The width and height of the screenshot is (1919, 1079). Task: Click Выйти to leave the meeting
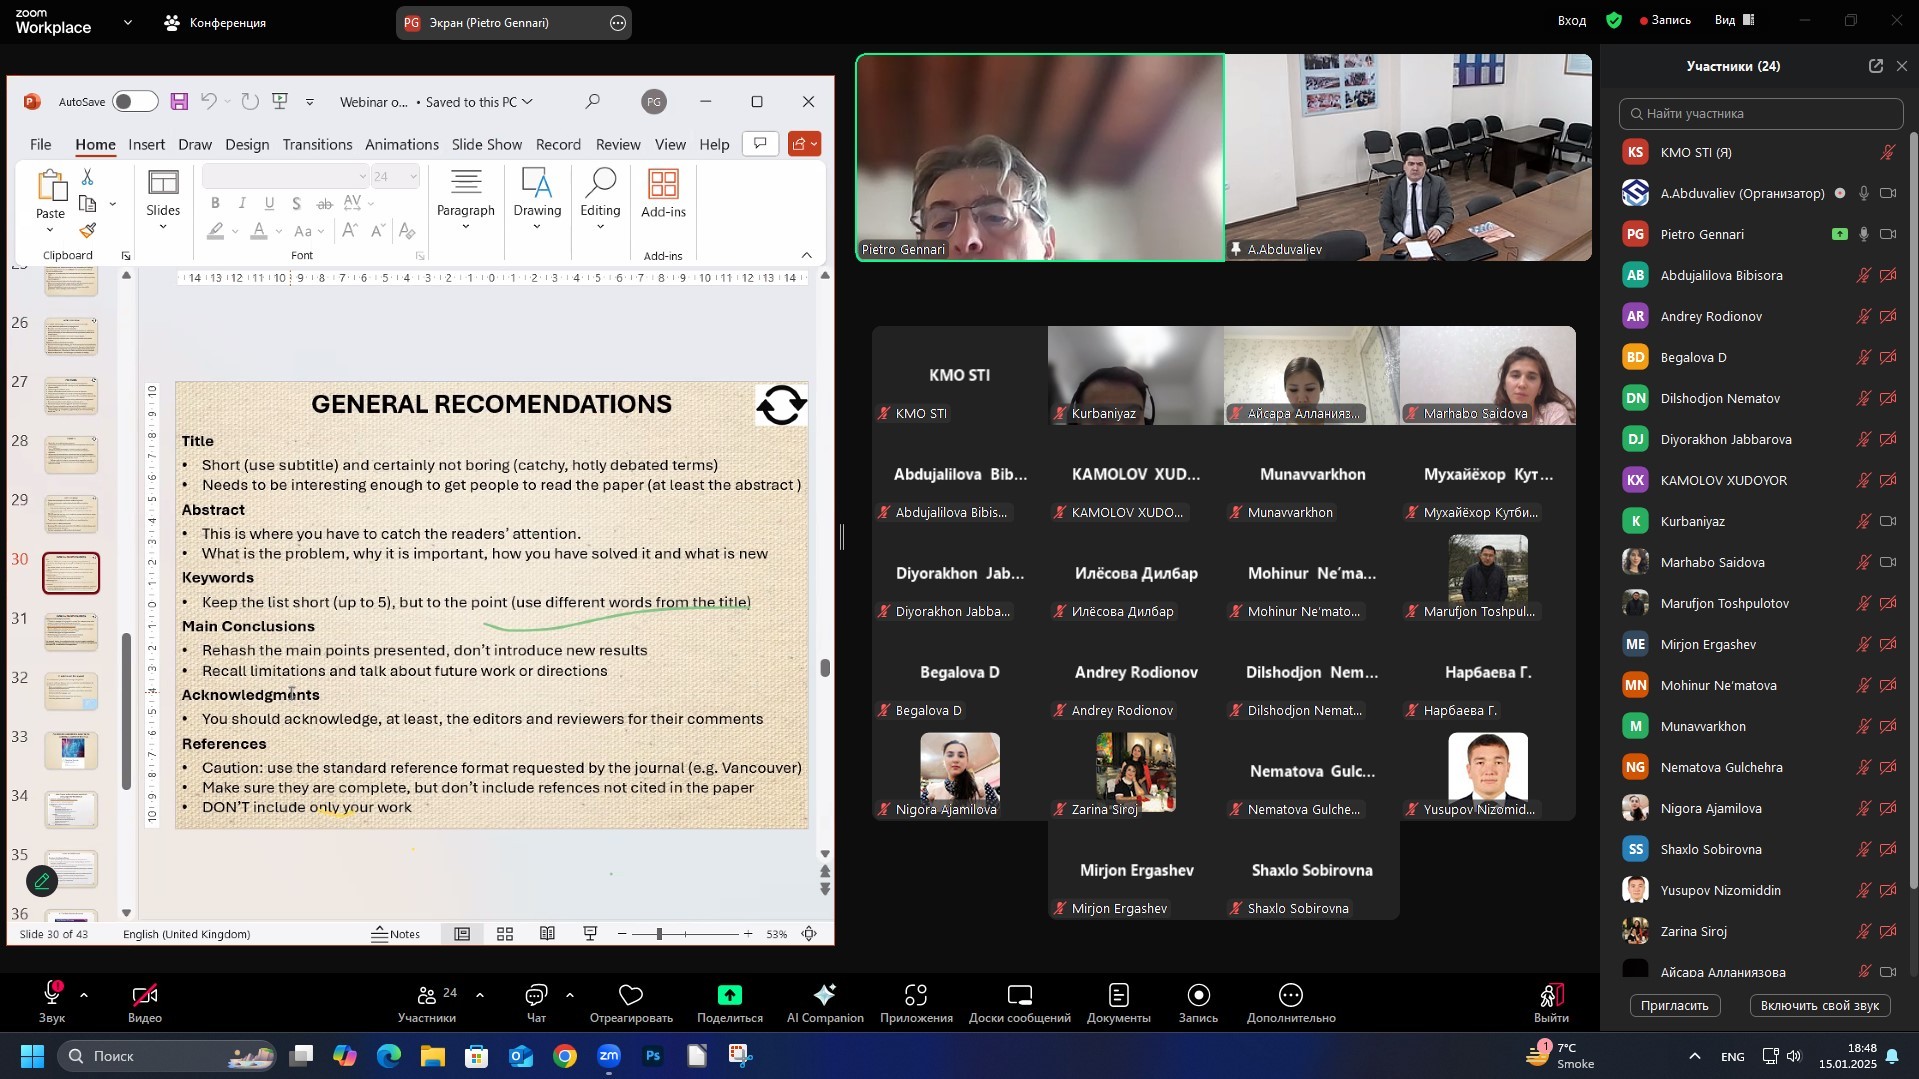tap(1551, 1003)
